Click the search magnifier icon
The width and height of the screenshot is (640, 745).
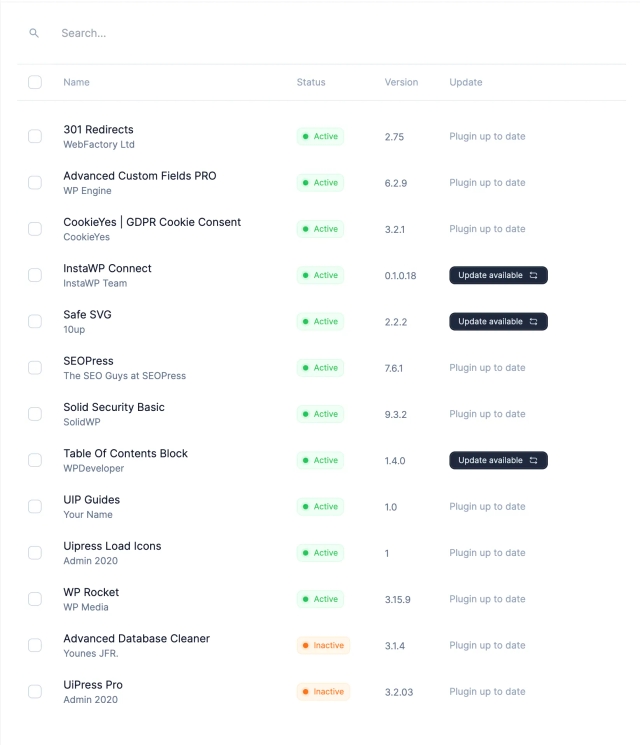34,33
